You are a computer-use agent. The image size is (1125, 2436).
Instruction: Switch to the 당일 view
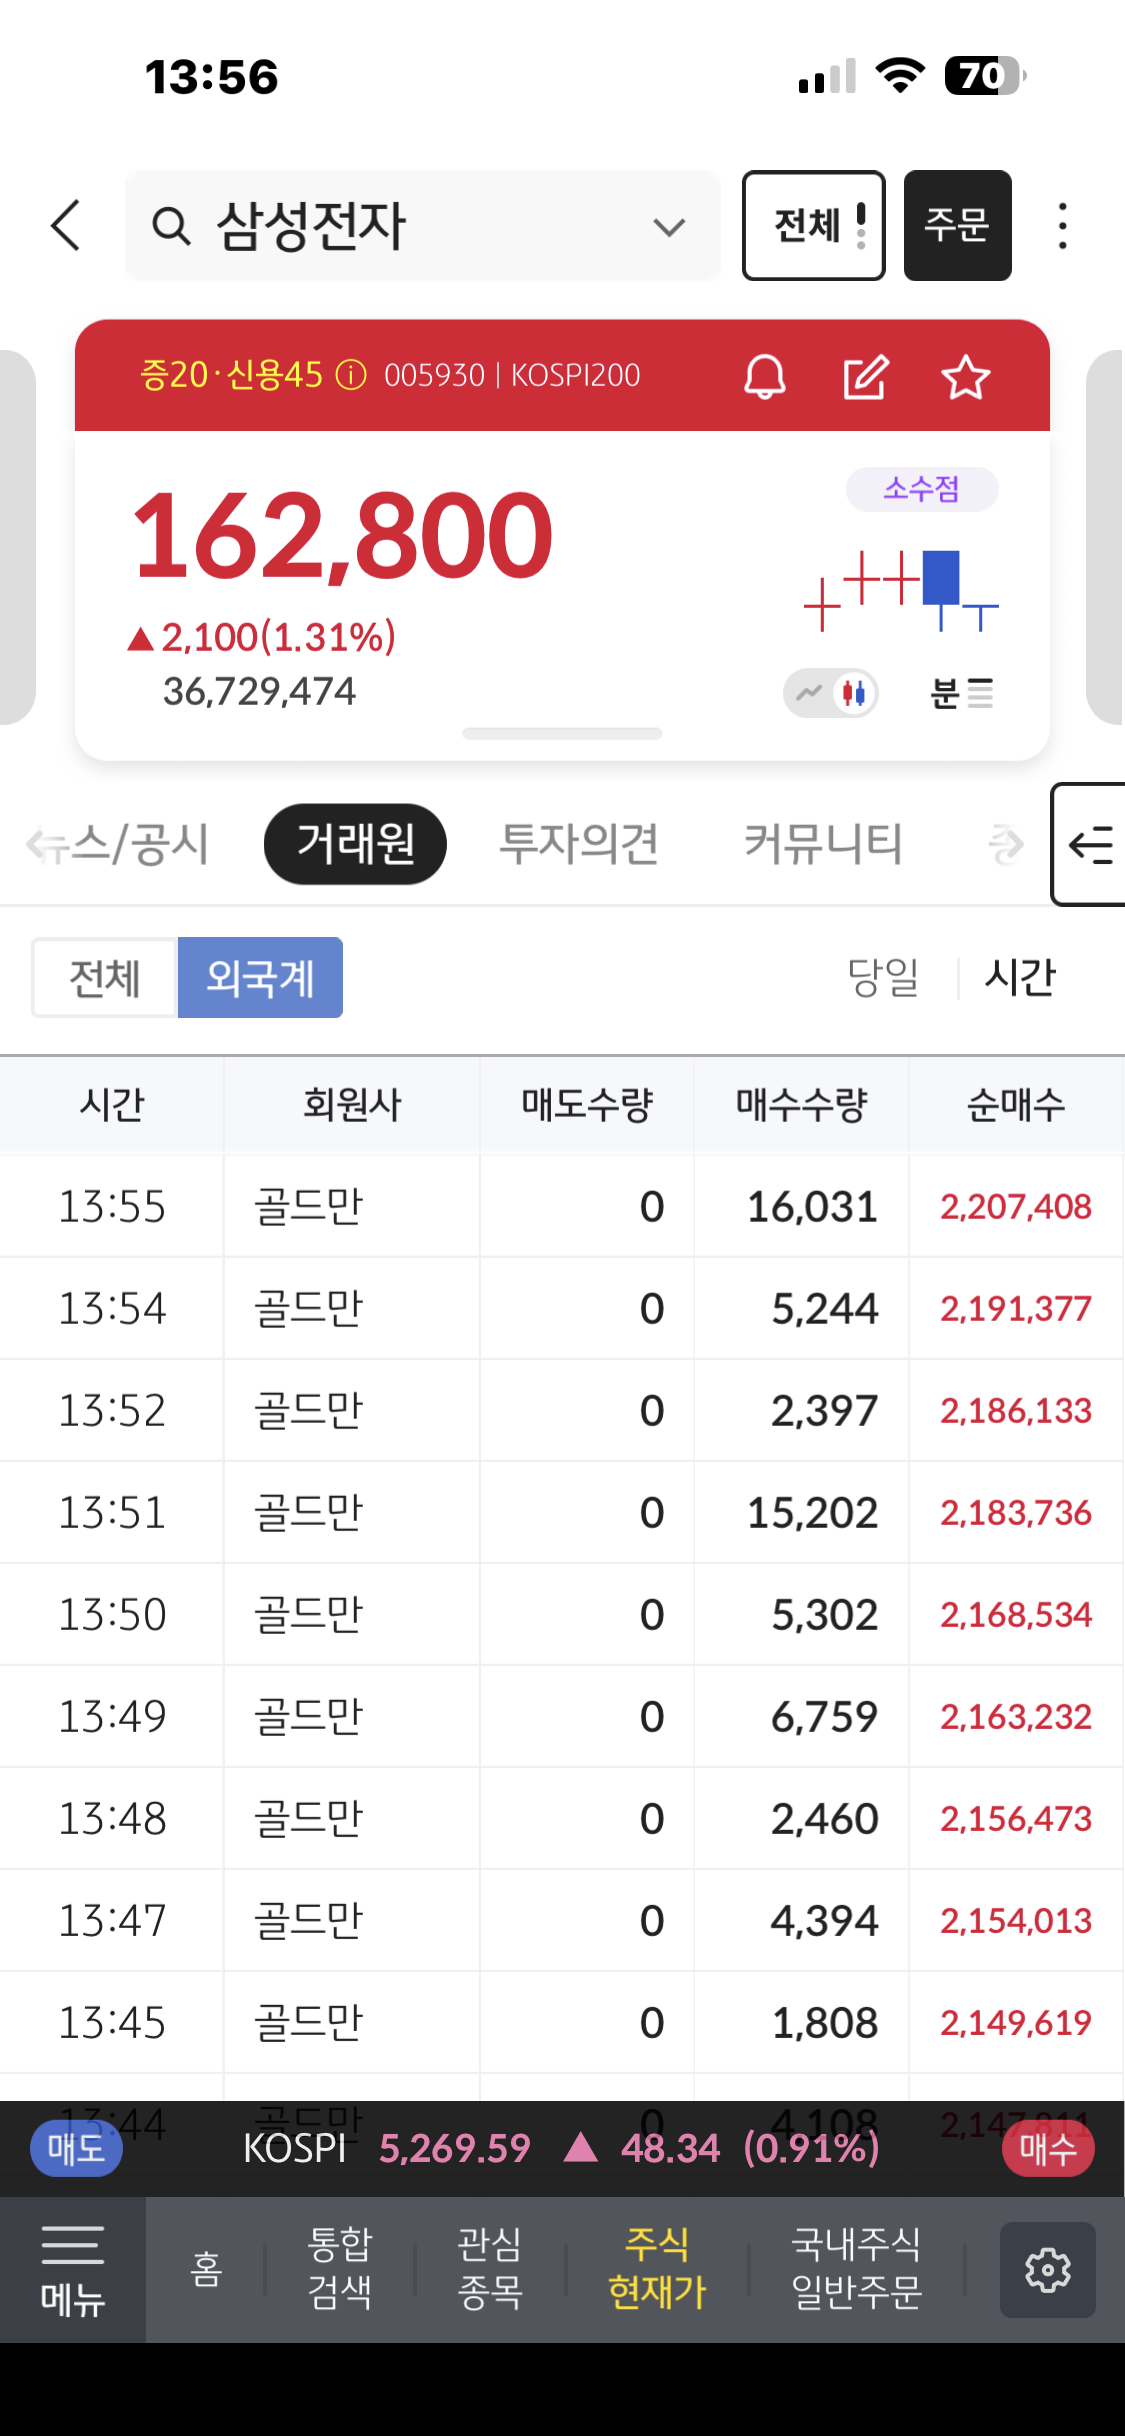point(882,977)
